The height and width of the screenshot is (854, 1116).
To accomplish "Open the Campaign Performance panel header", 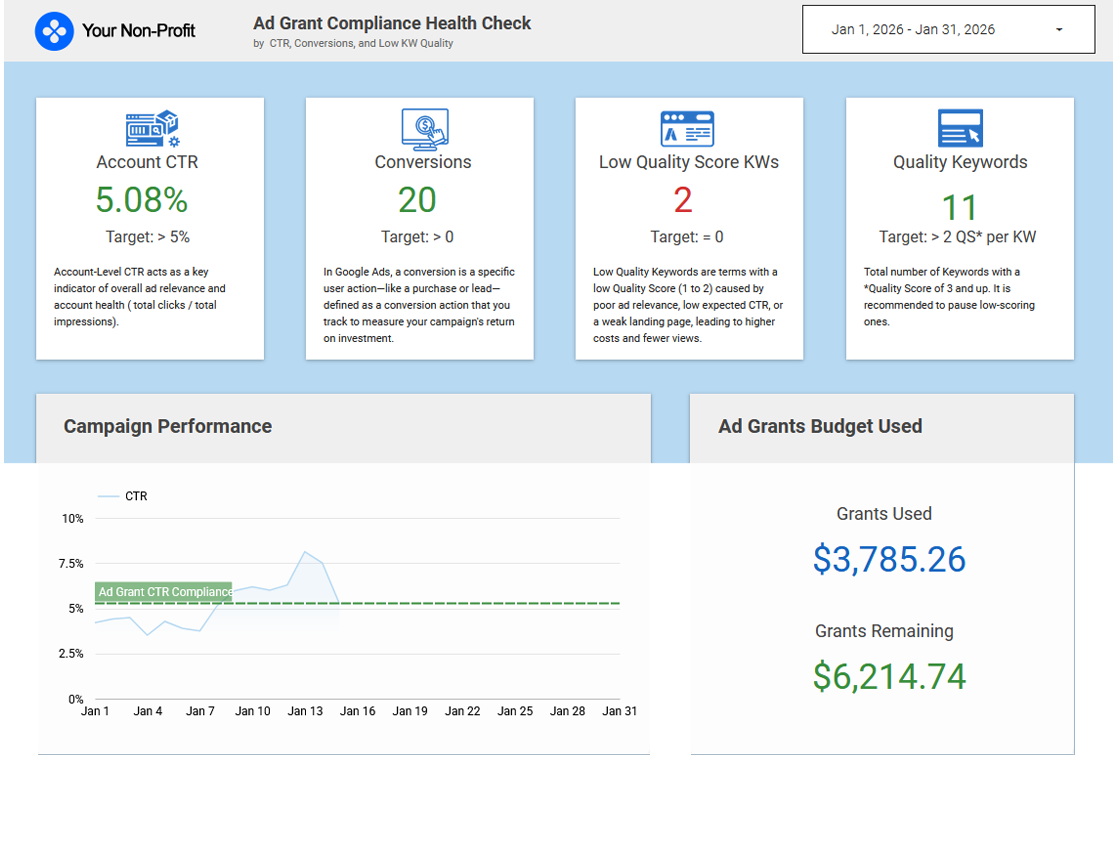I will (168, 427).
